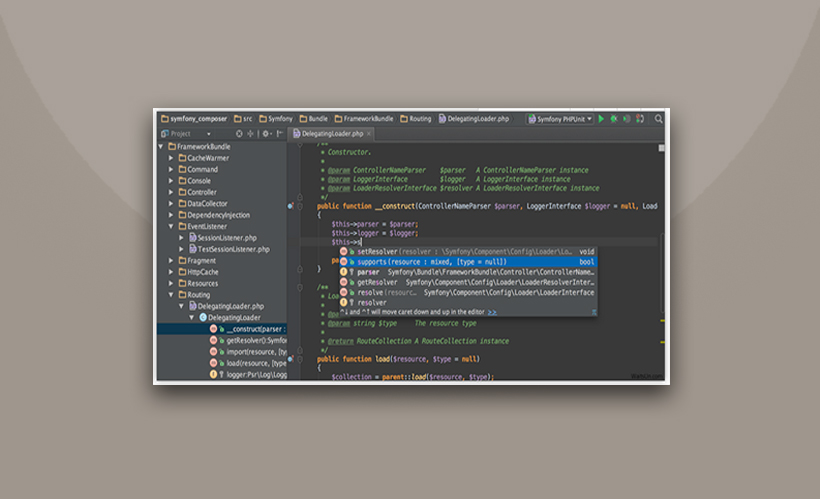Screen dimensions: 820x499
Task: Select Routing breadcrumb in navigation bar
Action: coord(416,119)
